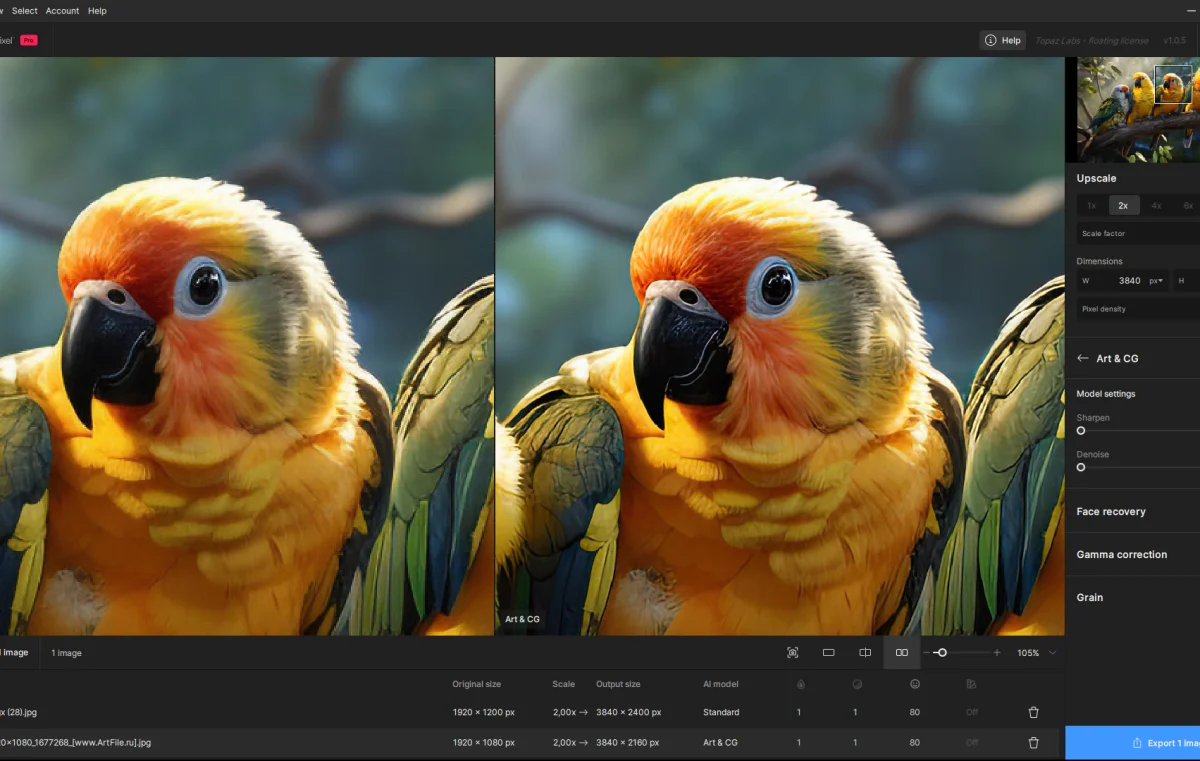
Task: Click zoom in plus icon
Action: 997,653
